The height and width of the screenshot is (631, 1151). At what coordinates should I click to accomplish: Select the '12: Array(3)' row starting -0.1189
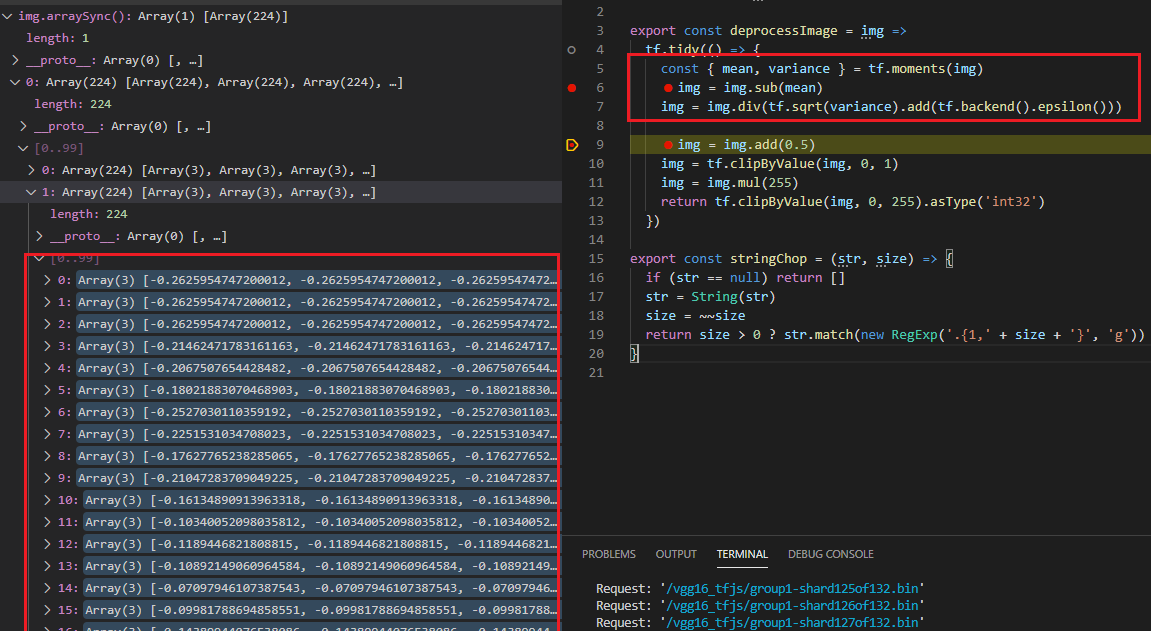click(x=281, y=544)
